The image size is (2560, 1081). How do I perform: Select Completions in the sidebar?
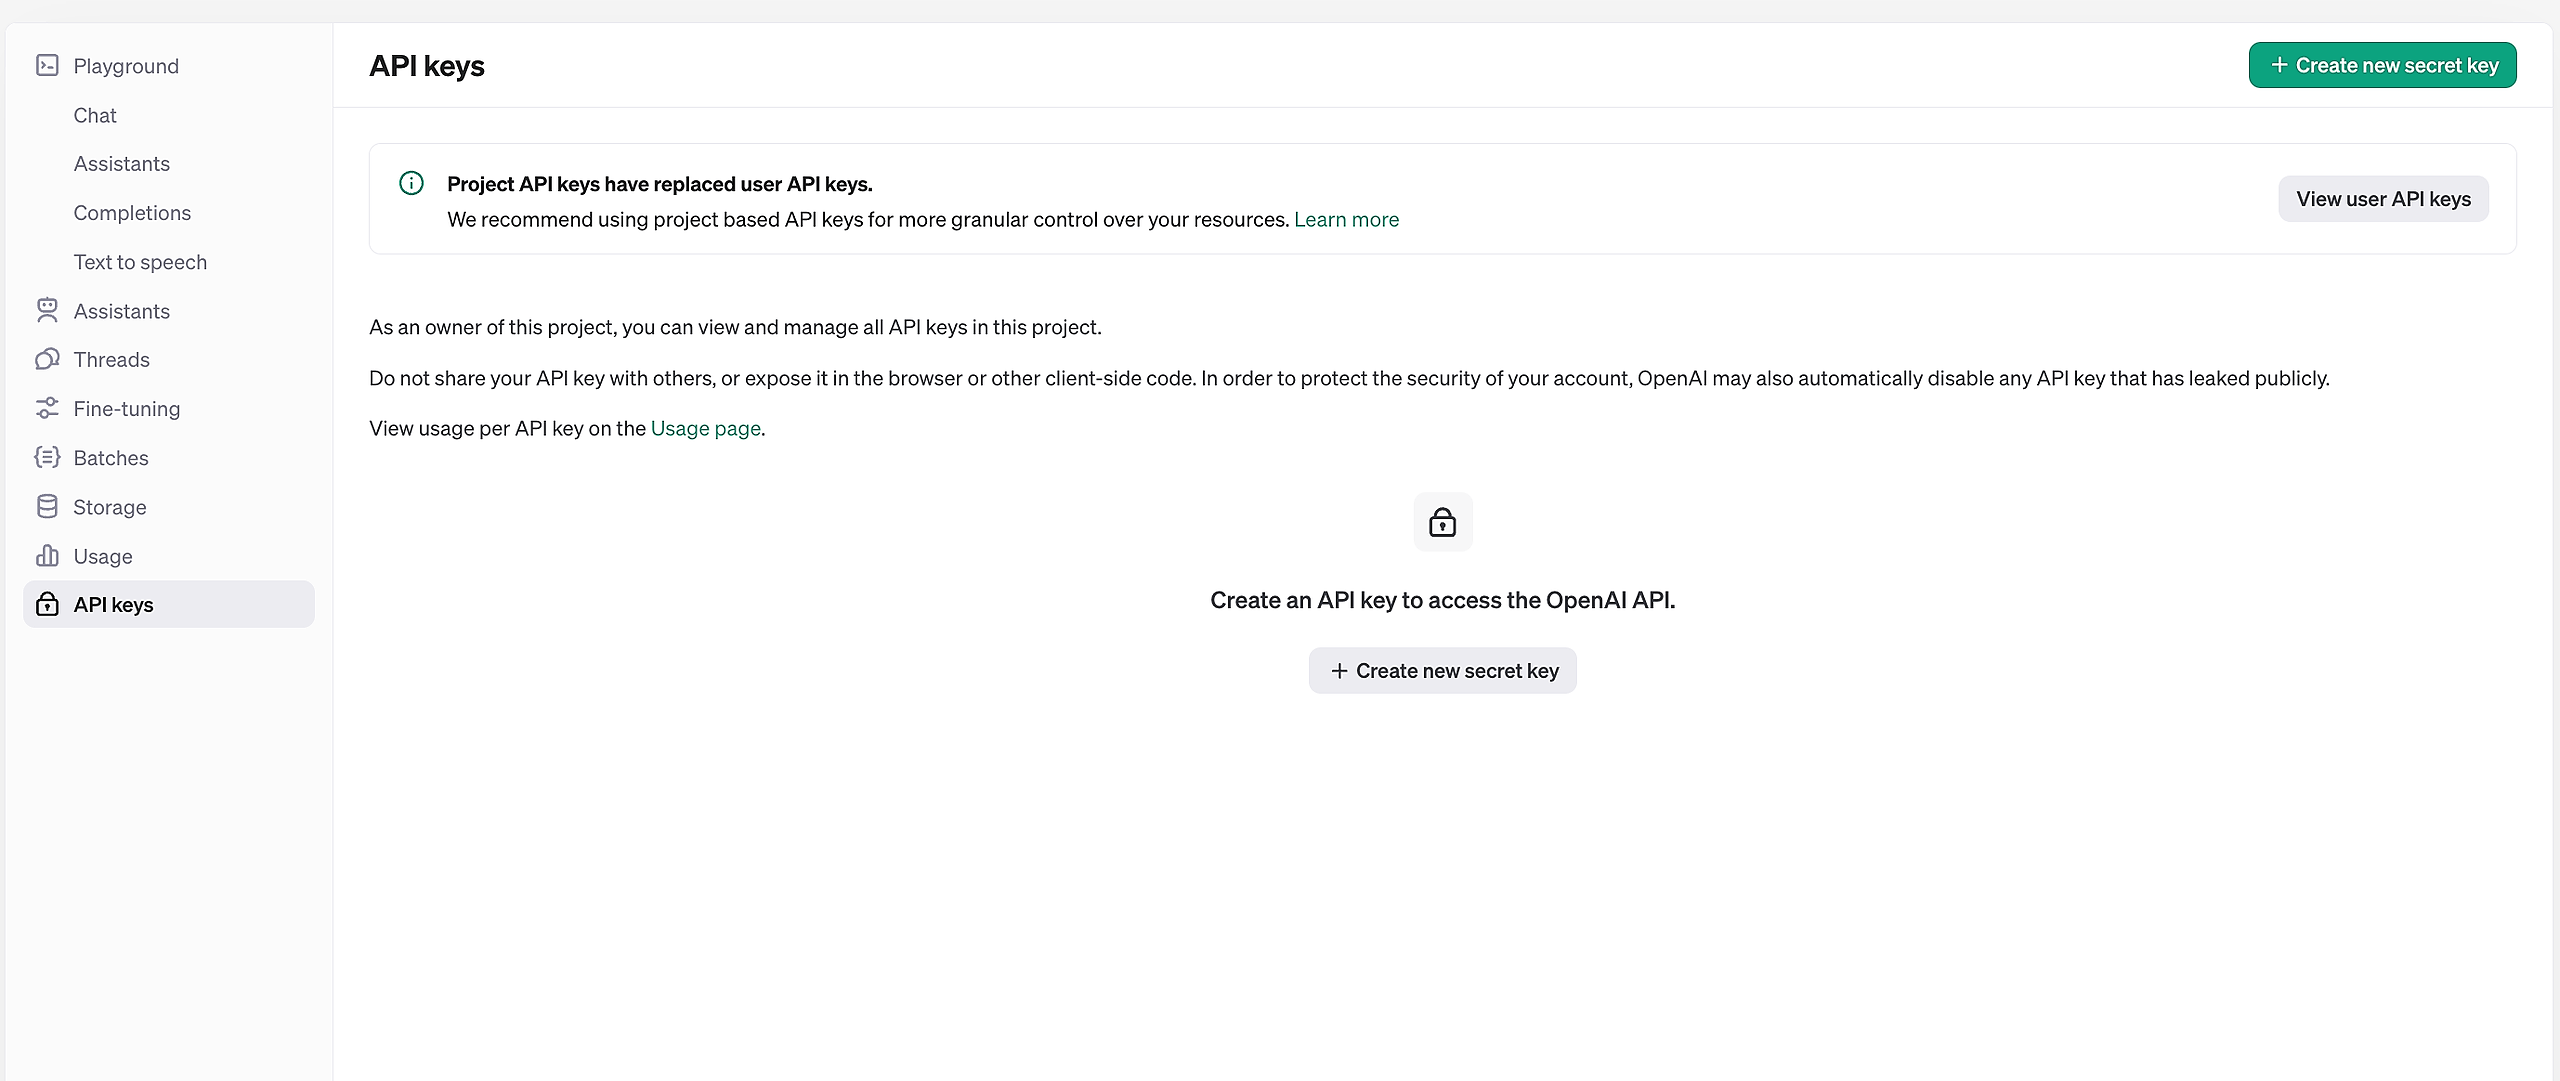pyautogui.click(x=132, y=212)
